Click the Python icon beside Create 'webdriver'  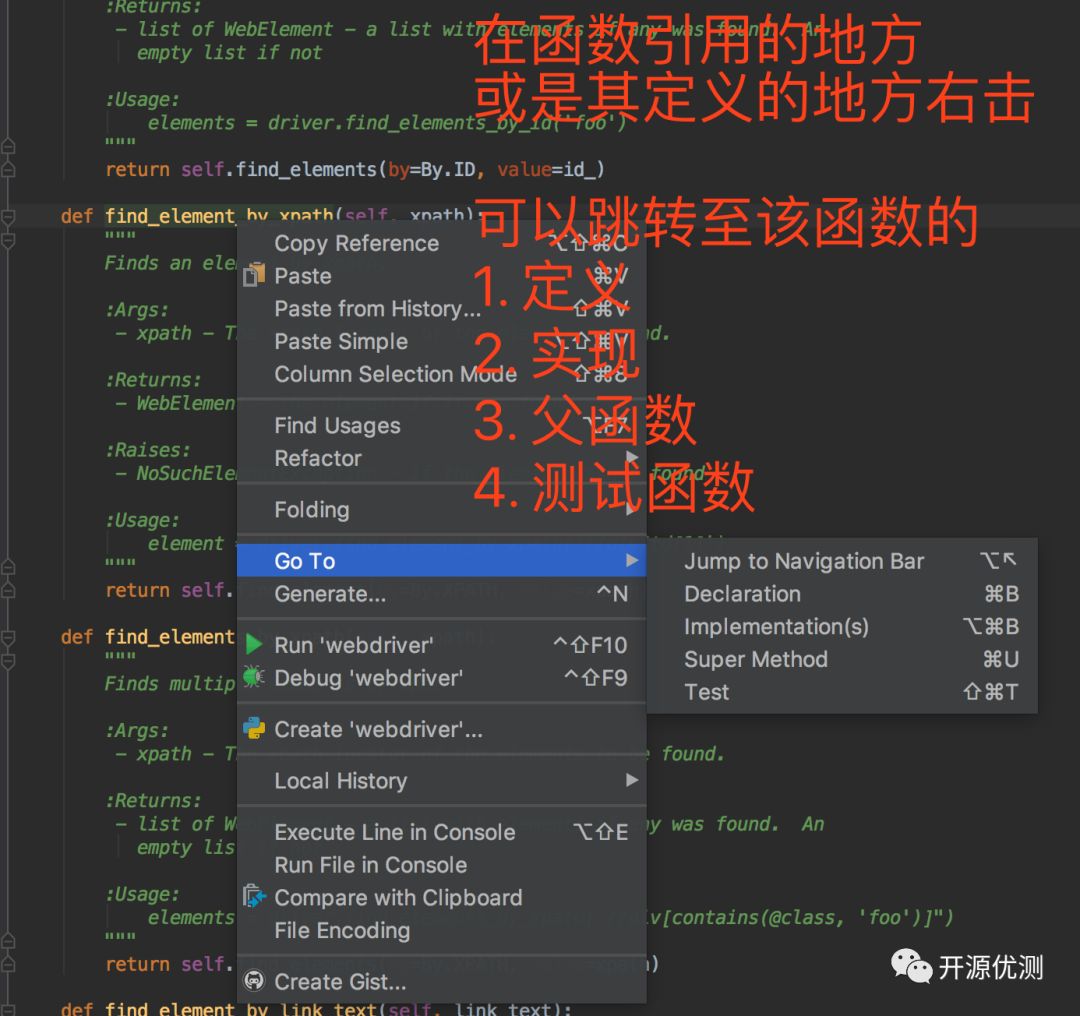click(254, 728)
